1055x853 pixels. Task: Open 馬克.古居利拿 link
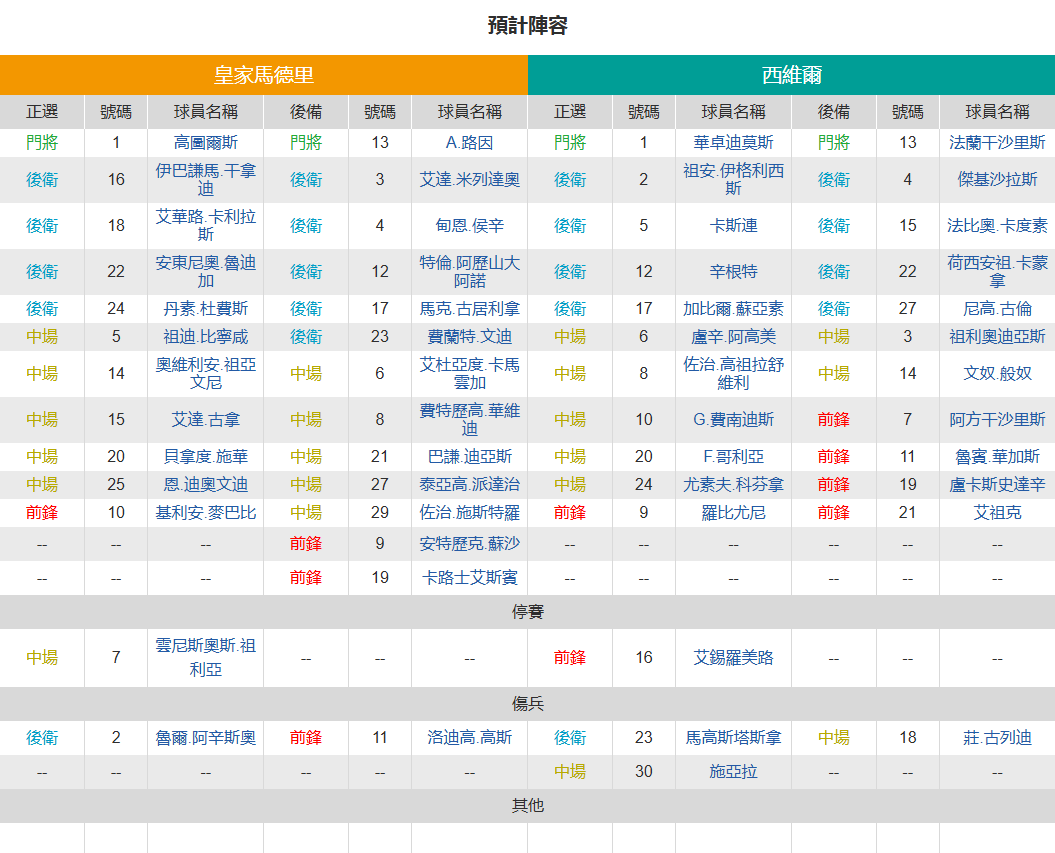[469, 309]
